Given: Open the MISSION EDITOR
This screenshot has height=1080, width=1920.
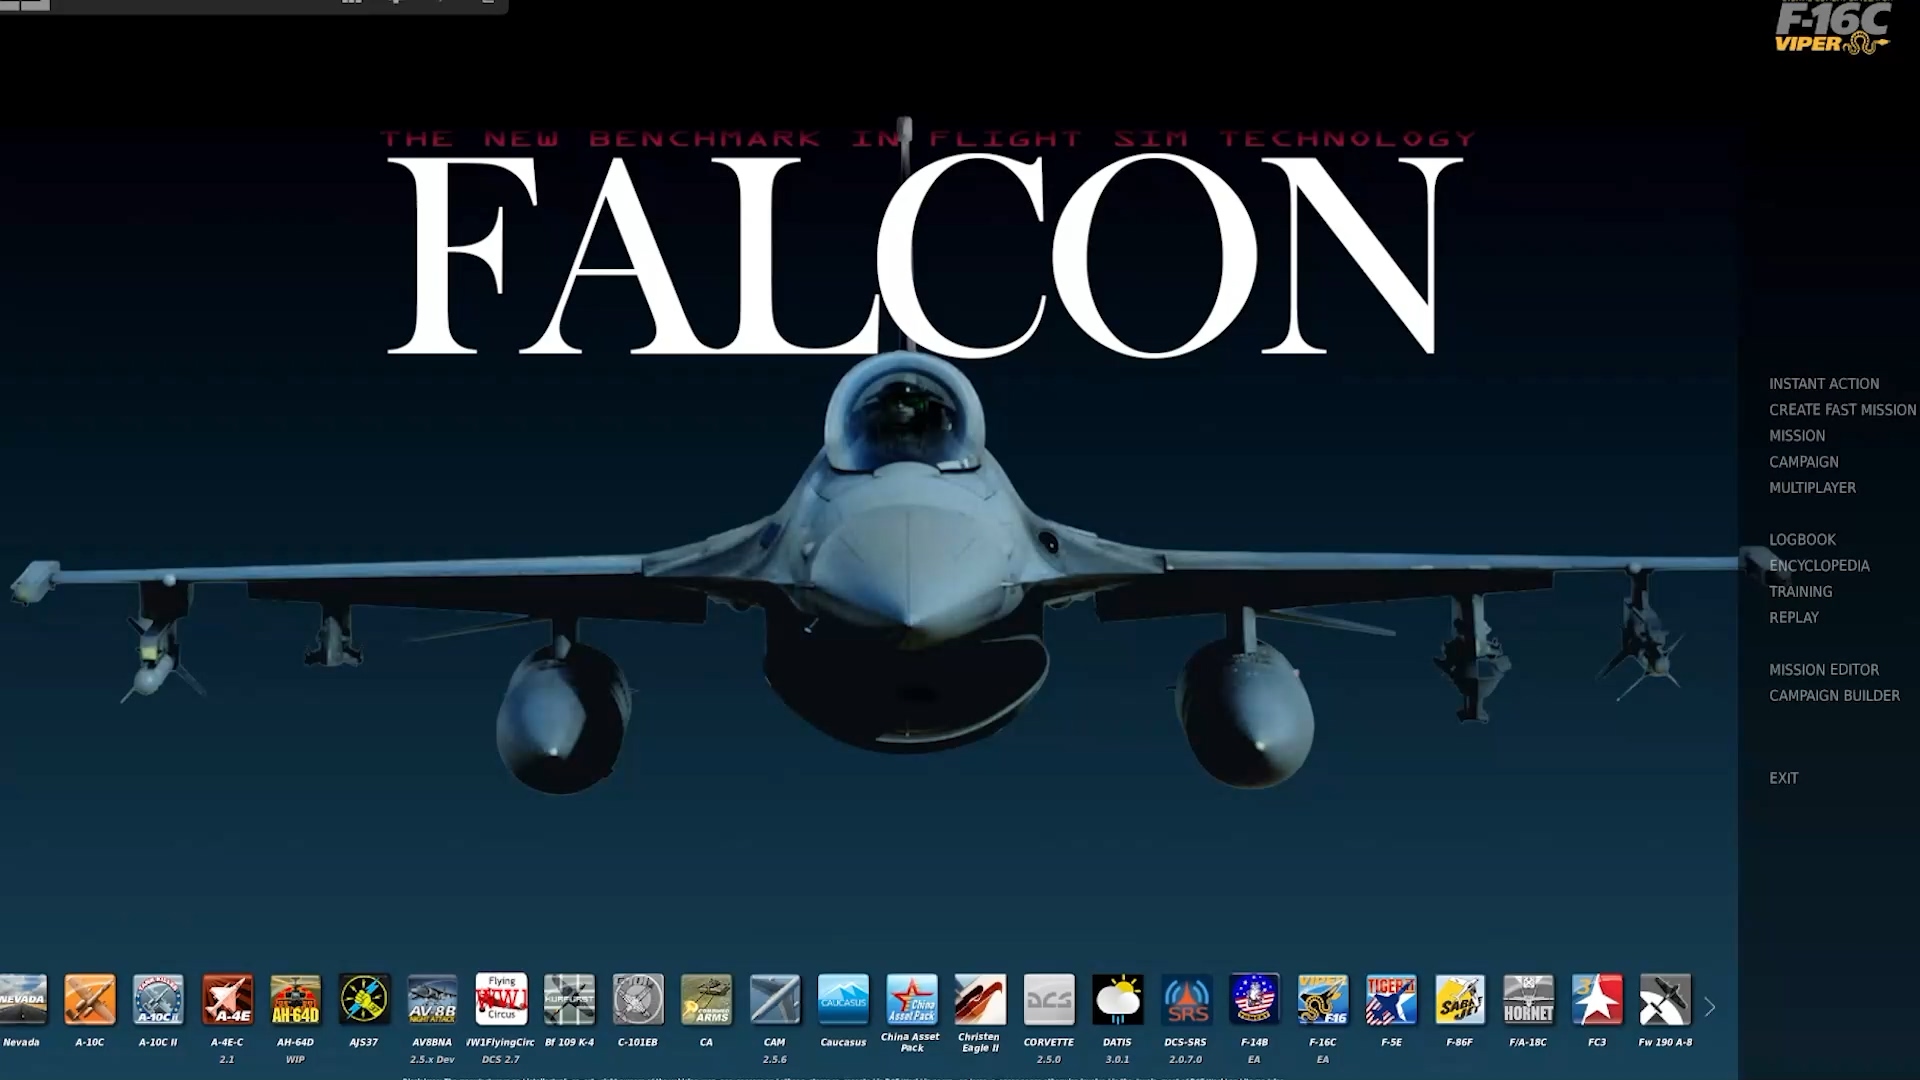Looking at the screenshot, I should click(x=1824, y=669).
